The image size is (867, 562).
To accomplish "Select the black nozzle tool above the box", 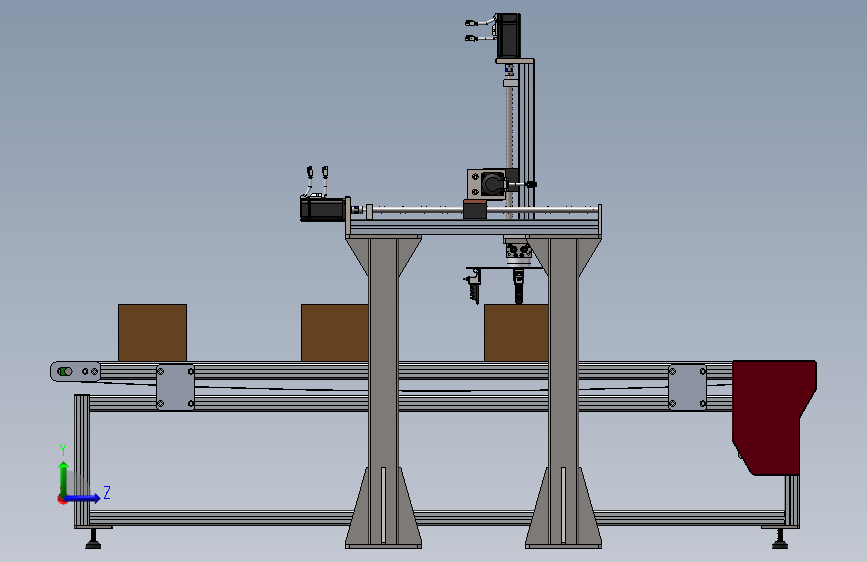I will coord(519,287).
